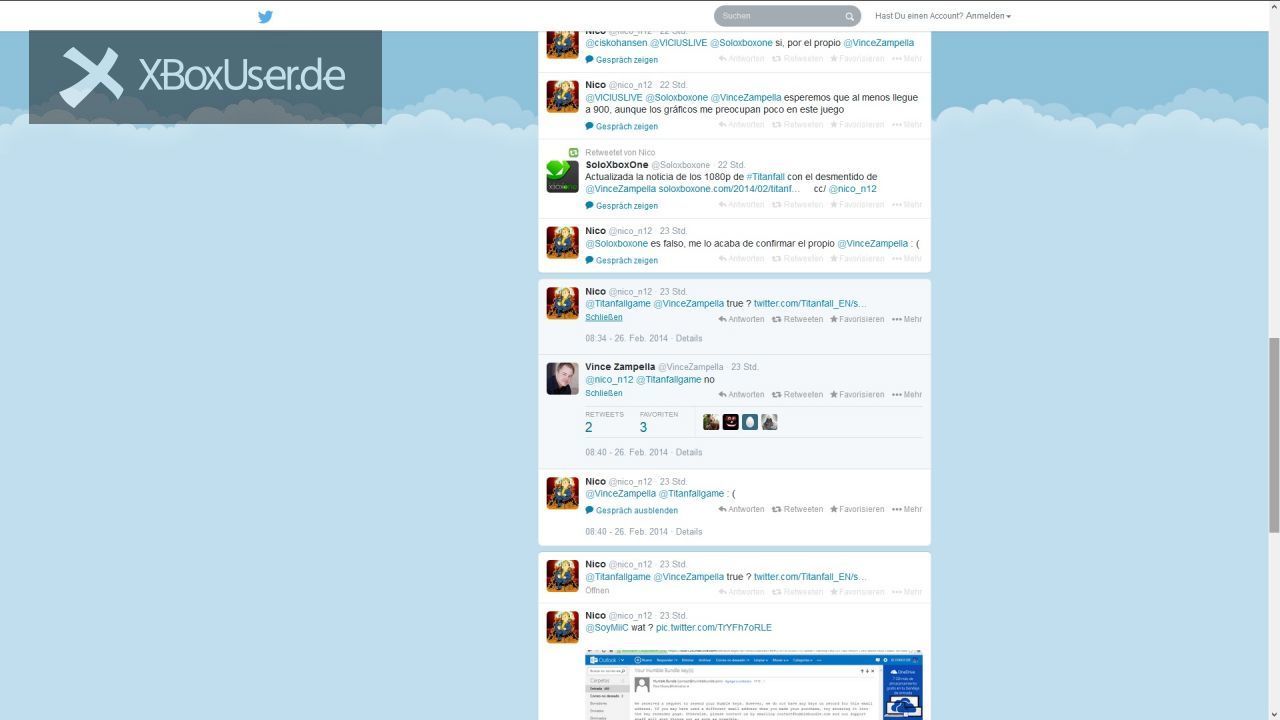Open SoloXboxOne's green avatar
The image size is (1280, 720).
click(562, 176)
